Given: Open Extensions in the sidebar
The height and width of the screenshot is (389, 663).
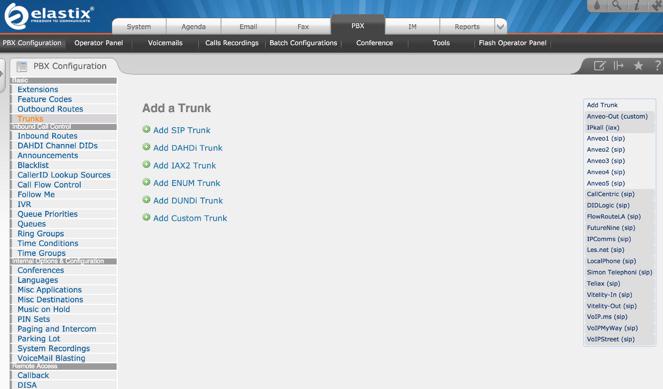Looking at the screenshot, I should 38,89.
